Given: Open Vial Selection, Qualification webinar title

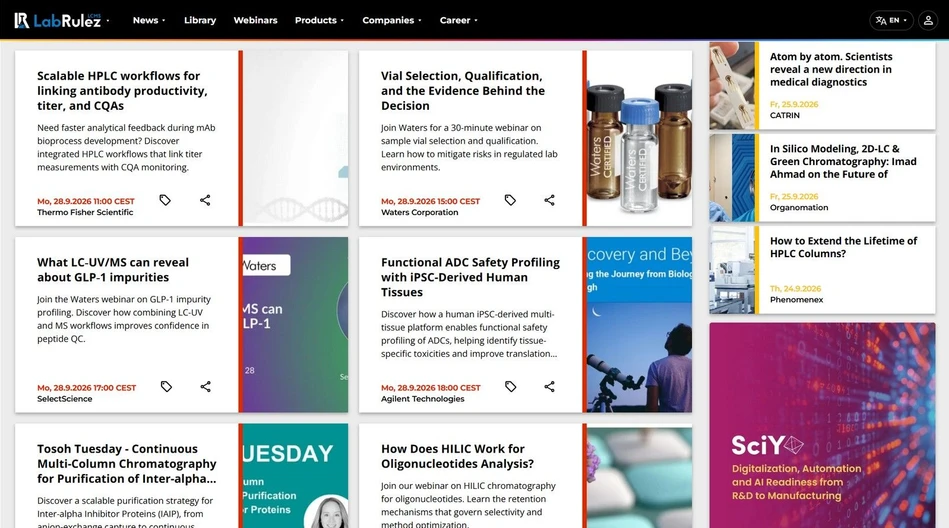Looking at the screenshot, I should pyautogui.click(x=463, y=91).
